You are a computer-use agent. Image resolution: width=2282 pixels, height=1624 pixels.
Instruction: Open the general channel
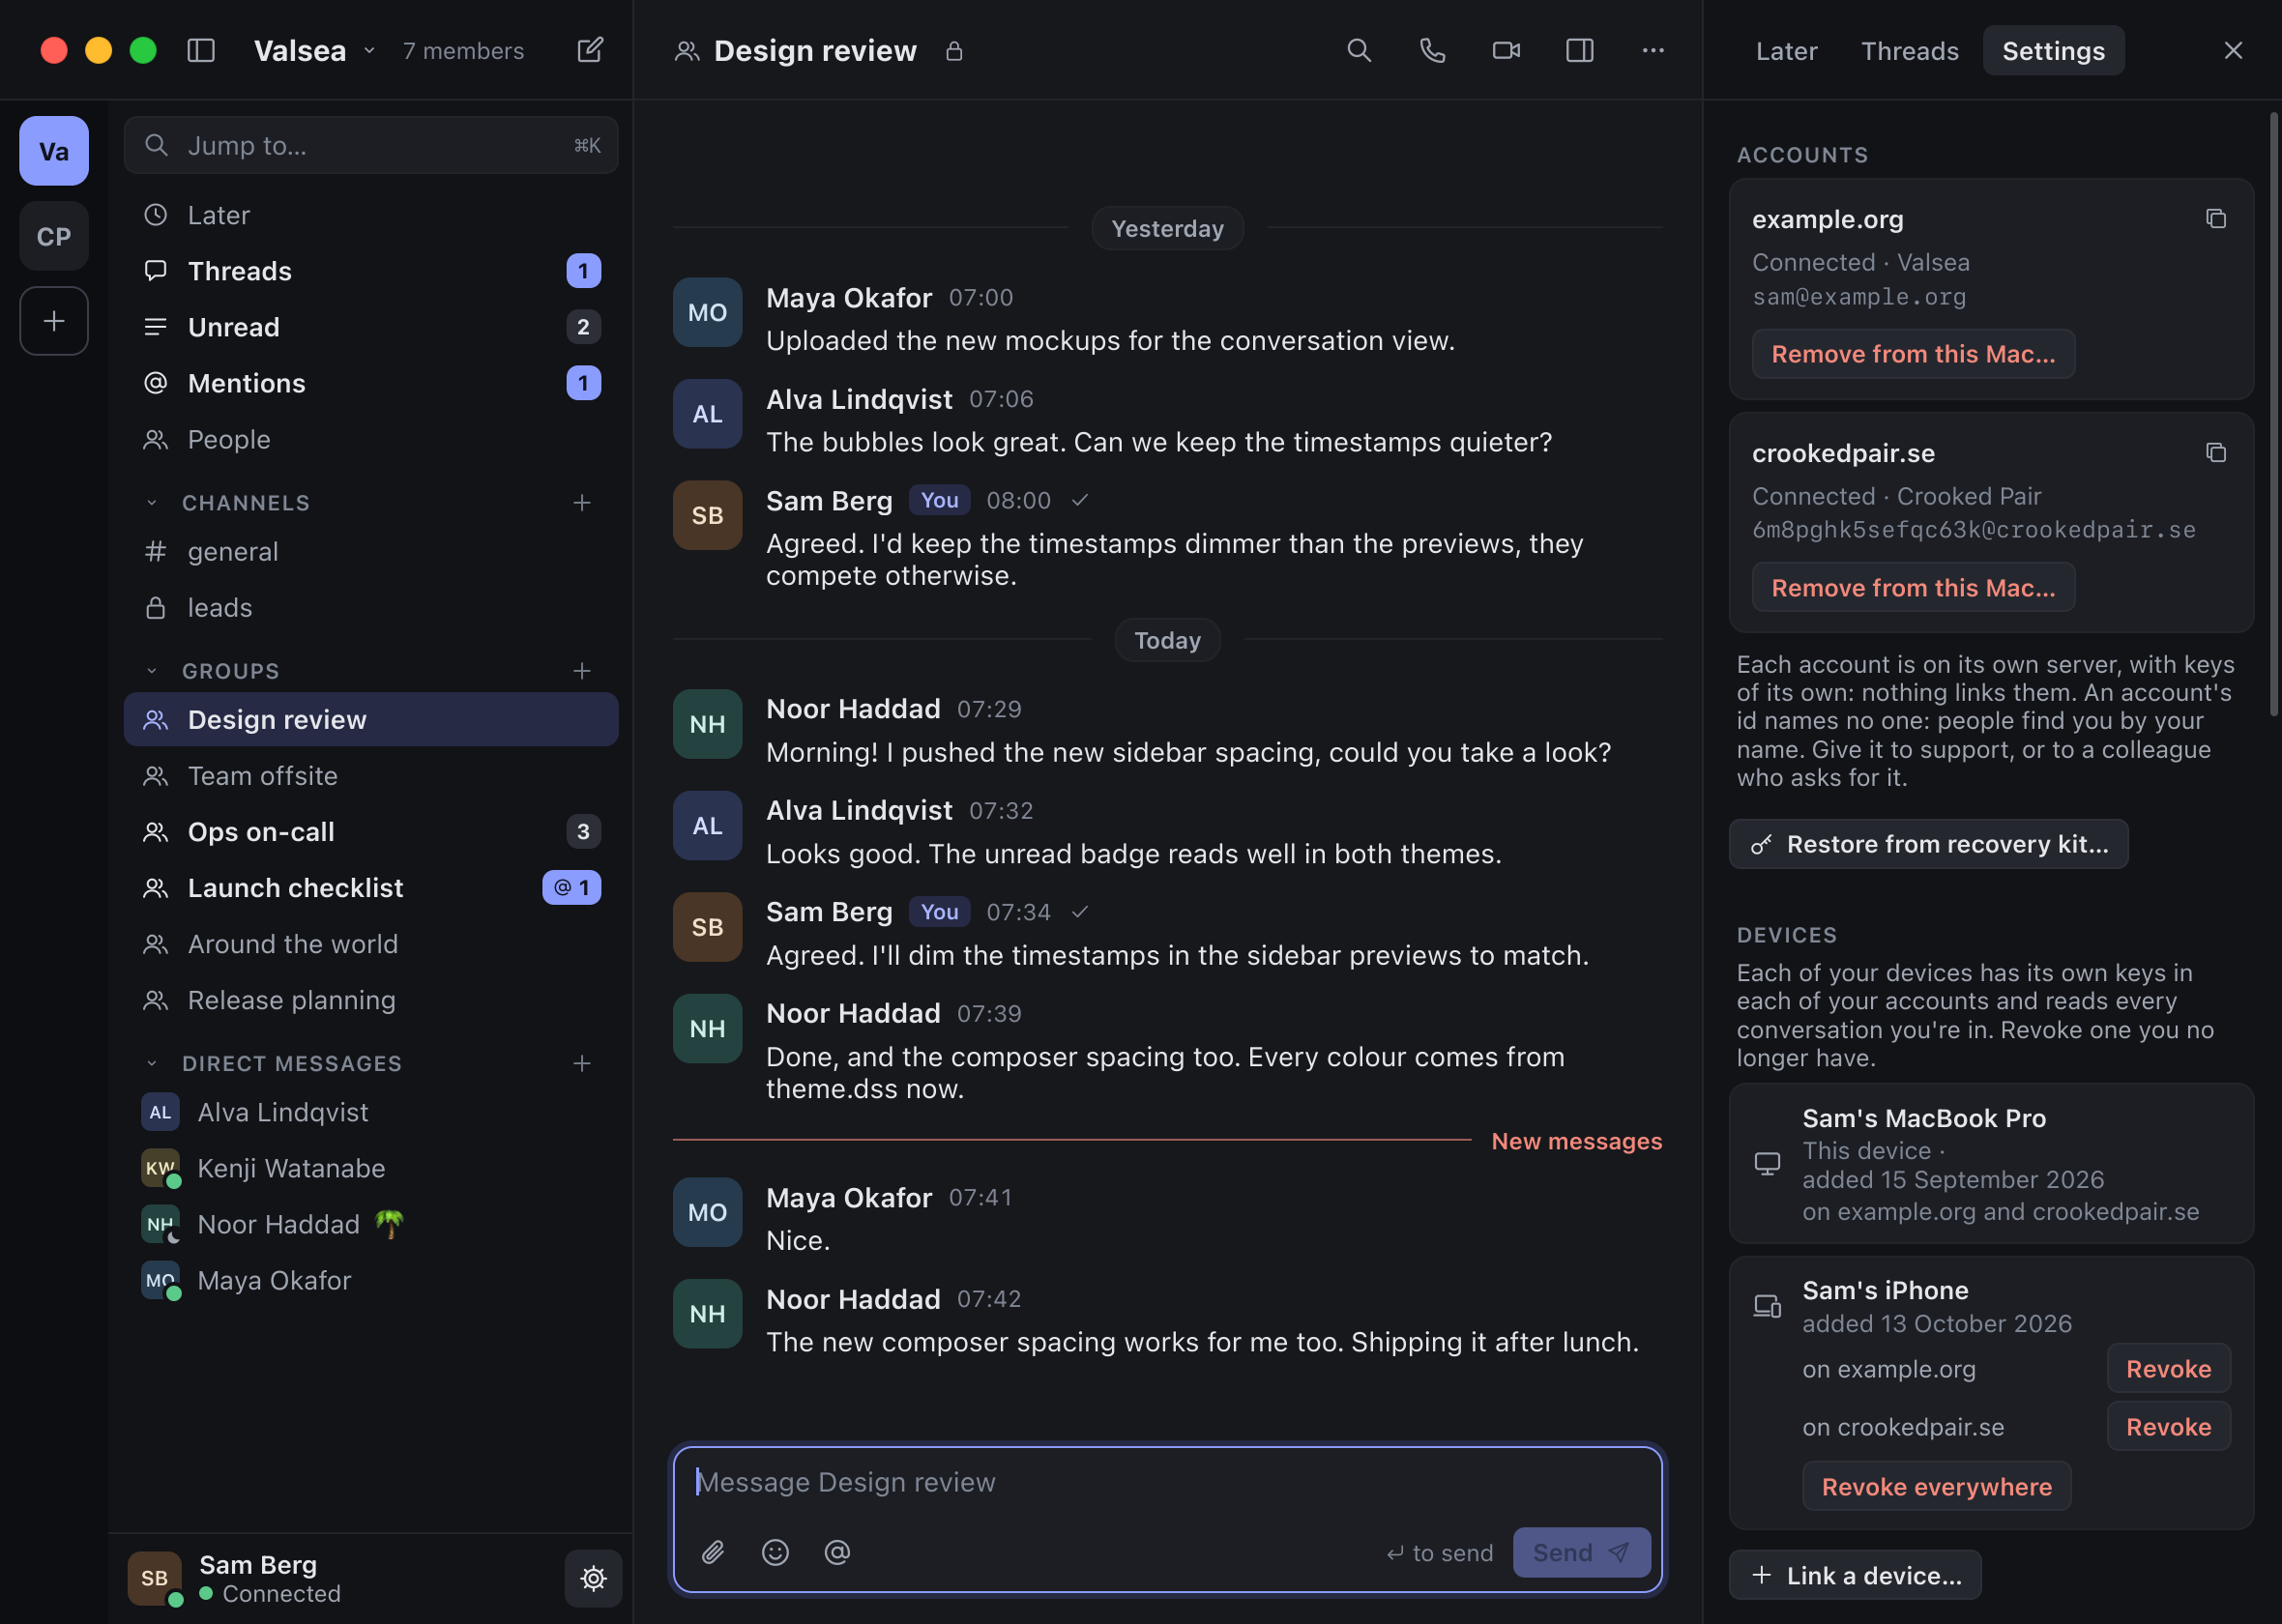click(371, 551)
